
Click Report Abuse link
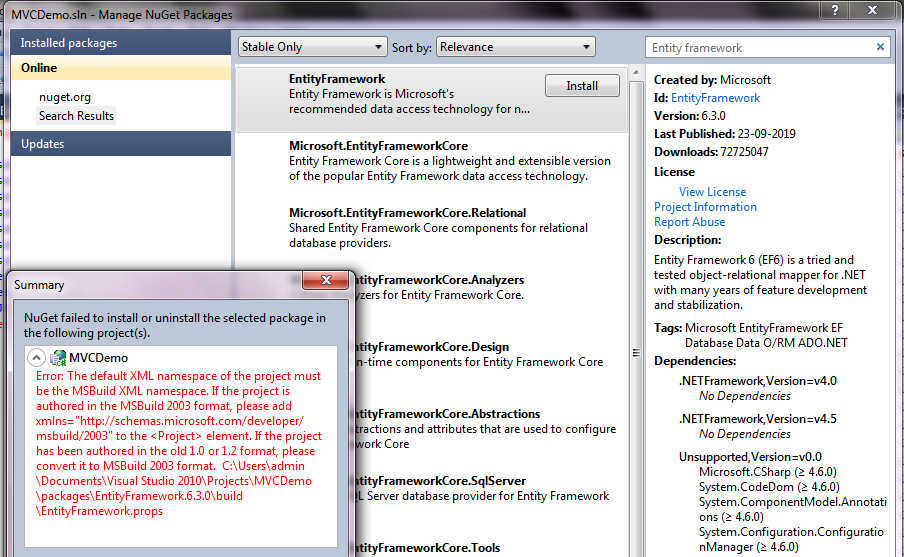pos(690,222)
